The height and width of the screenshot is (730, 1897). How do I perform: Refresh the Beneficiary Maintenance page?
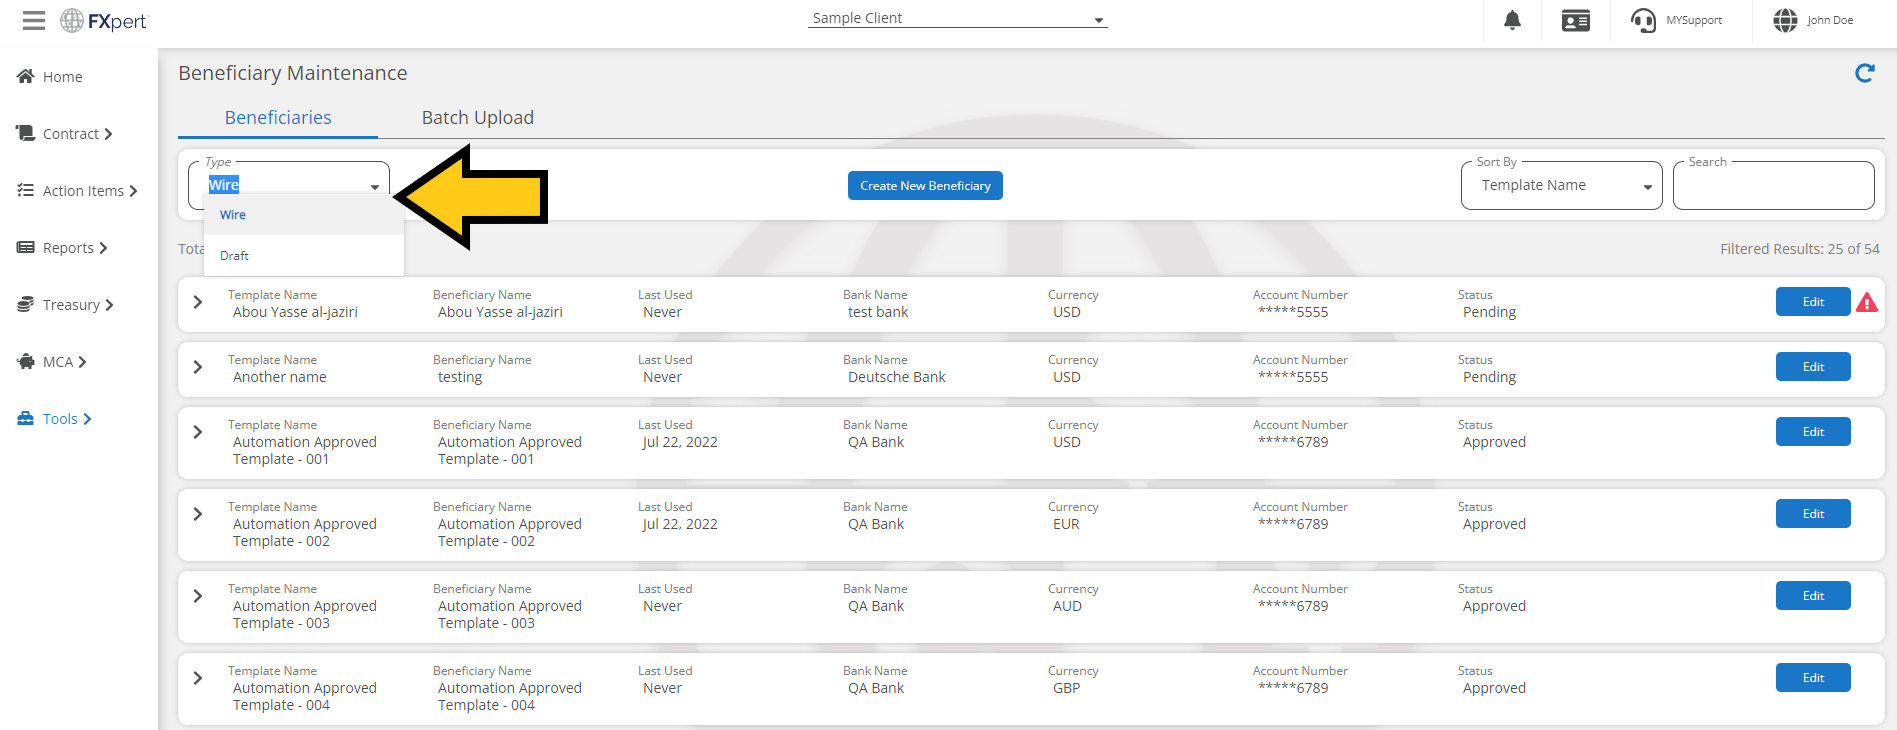point(1864,73)
